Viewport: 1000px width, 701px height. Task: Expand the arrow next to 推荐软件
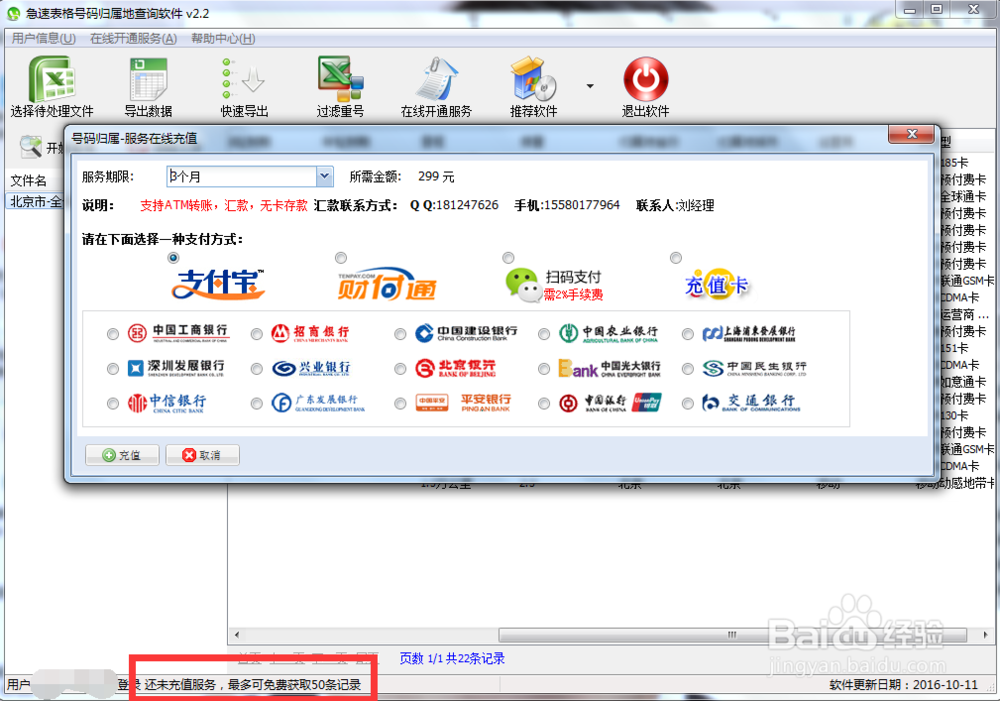tap(590, 85)
